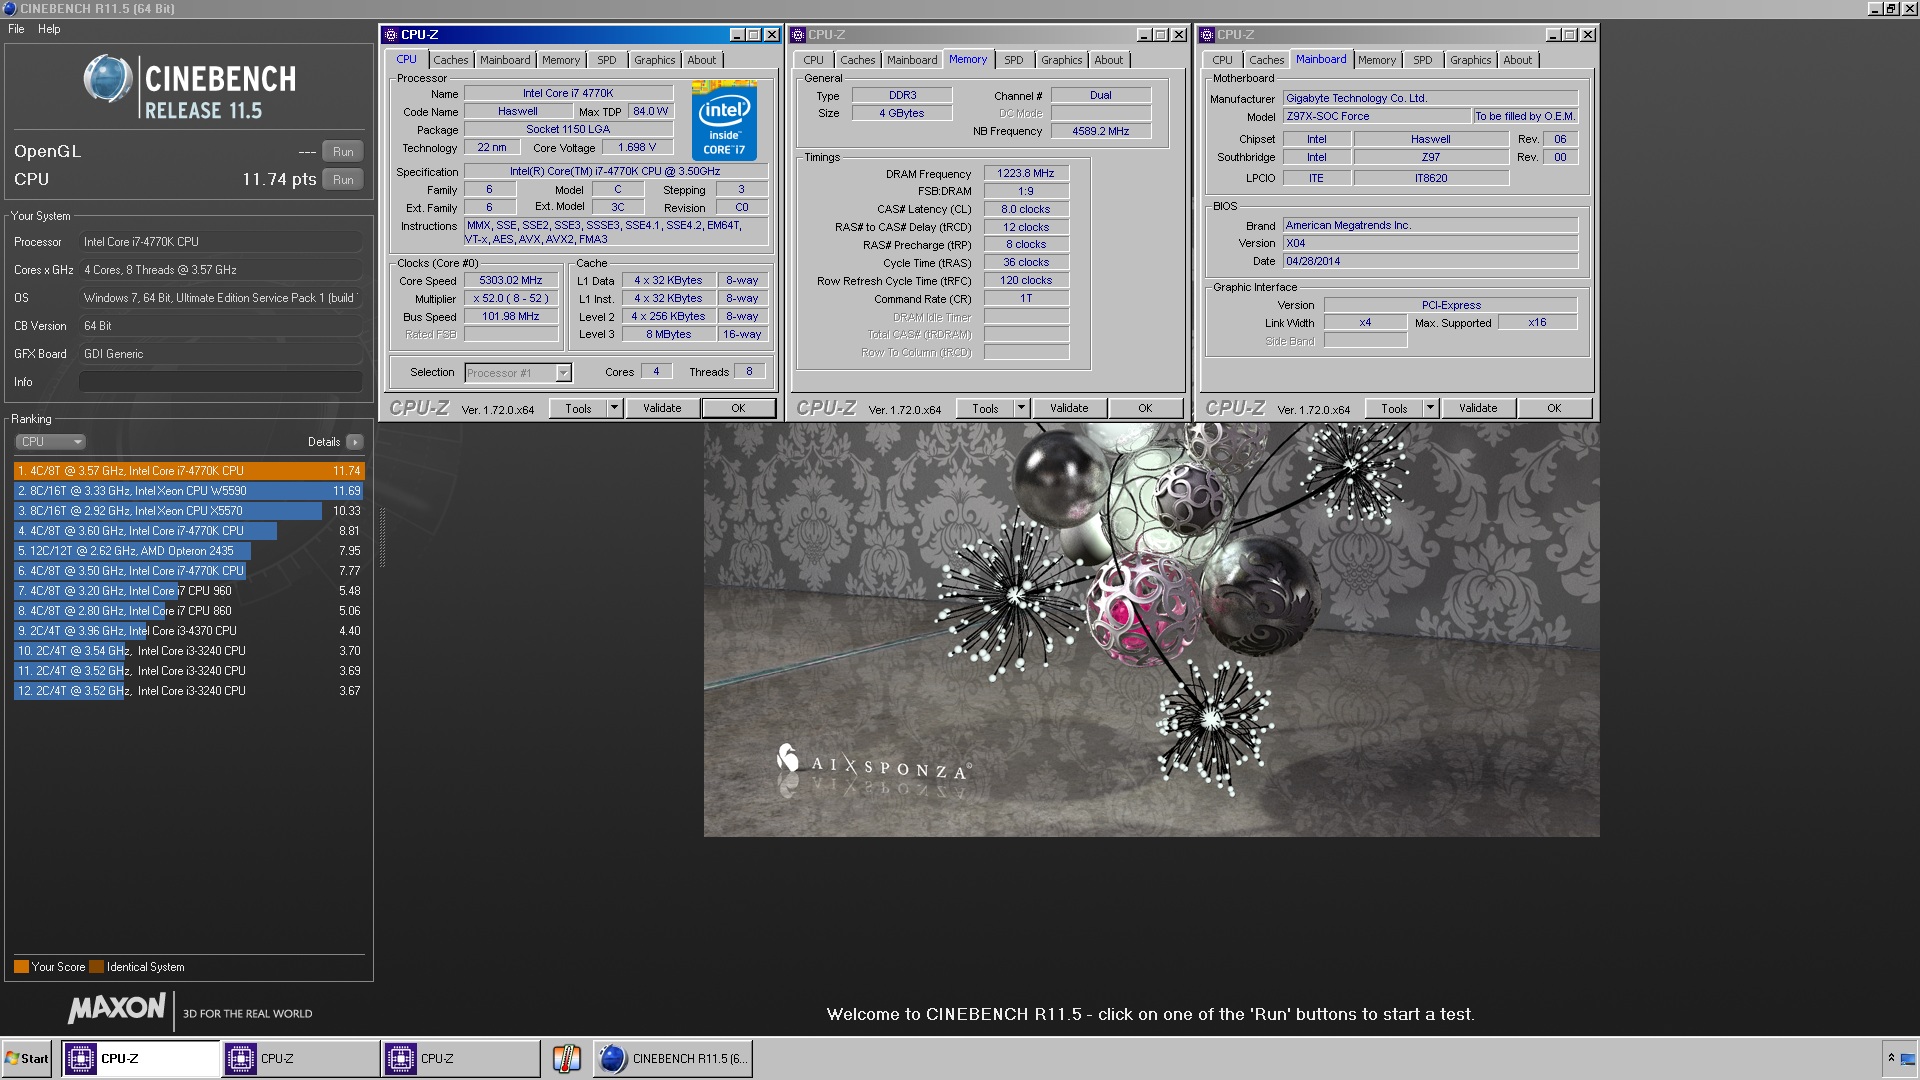The width and height of the screenshot is (1920, 1080).
Task: Open About tab in Memory CPU-Z window
Action: point(1109,60)
